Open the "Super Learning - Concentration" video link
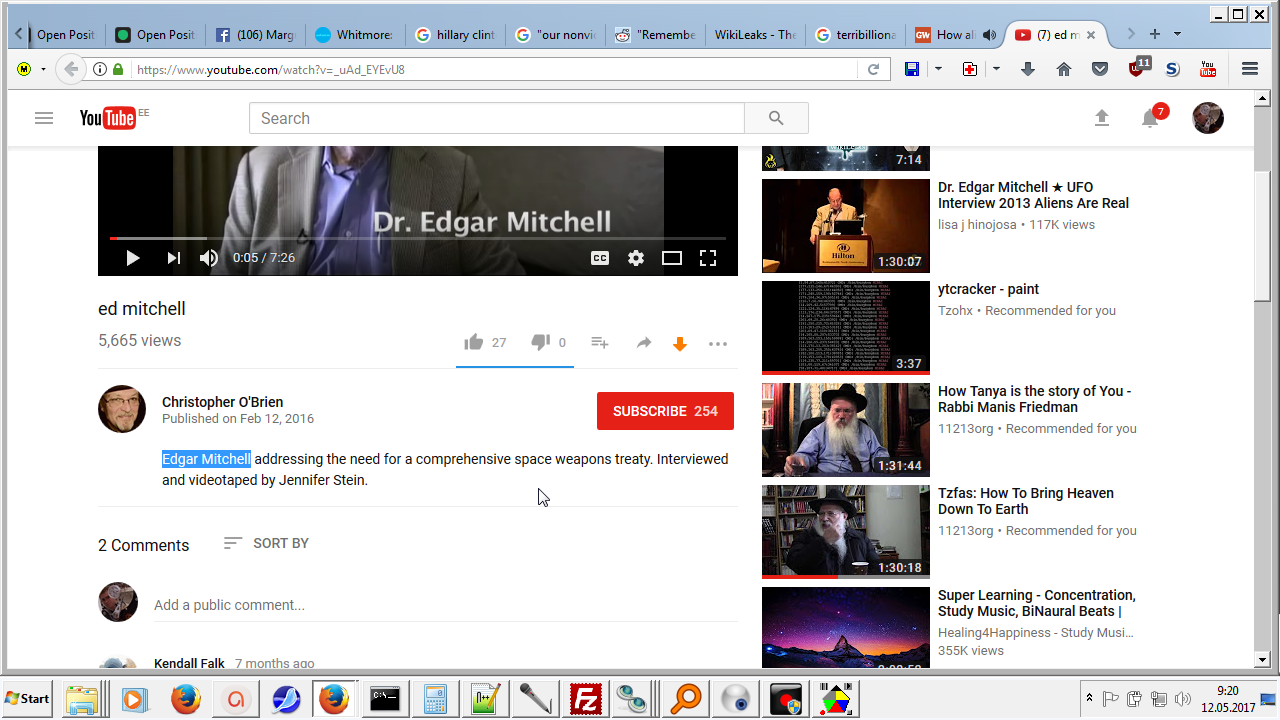 point(1036,603)
